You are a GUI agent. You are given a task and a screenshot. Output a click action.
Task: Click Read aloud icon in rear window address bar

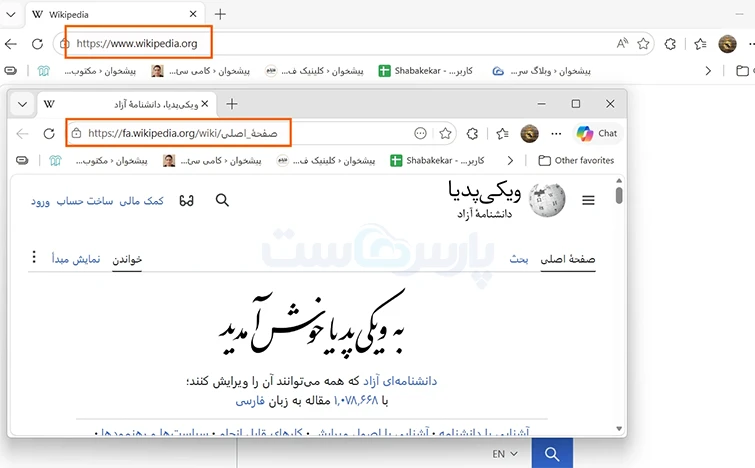coord(622,44)
